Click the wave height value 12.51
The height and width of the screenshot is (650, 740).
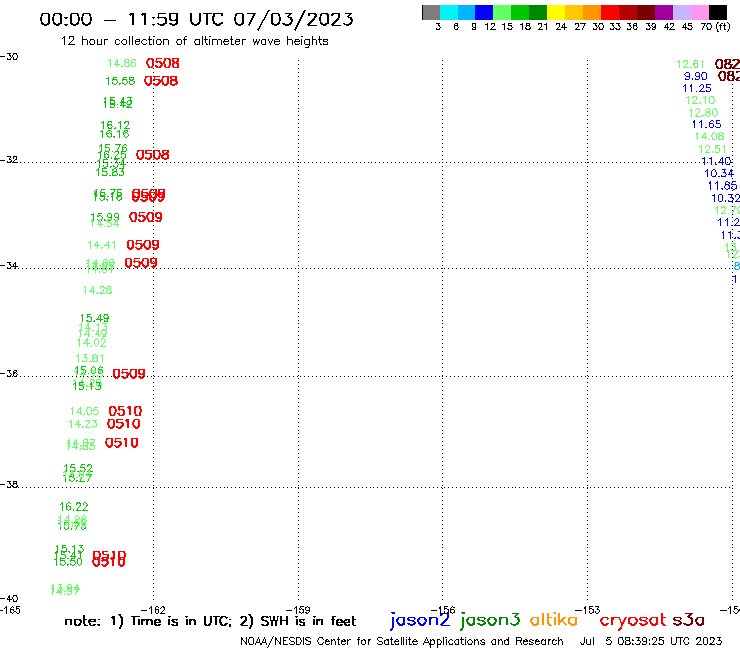pyautogui.click(x=713, y=150)
